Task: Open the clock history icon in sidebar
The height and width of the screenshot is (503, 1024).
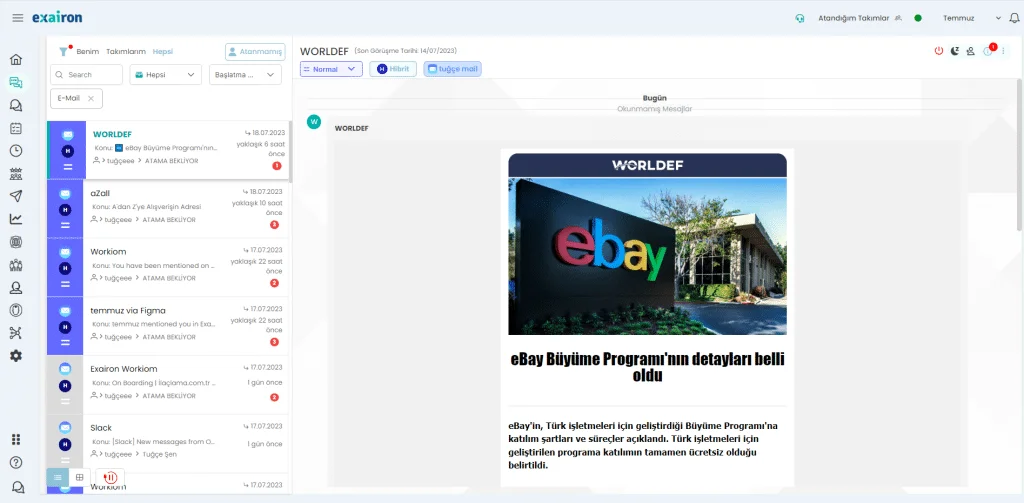Action: coord(16,151)
